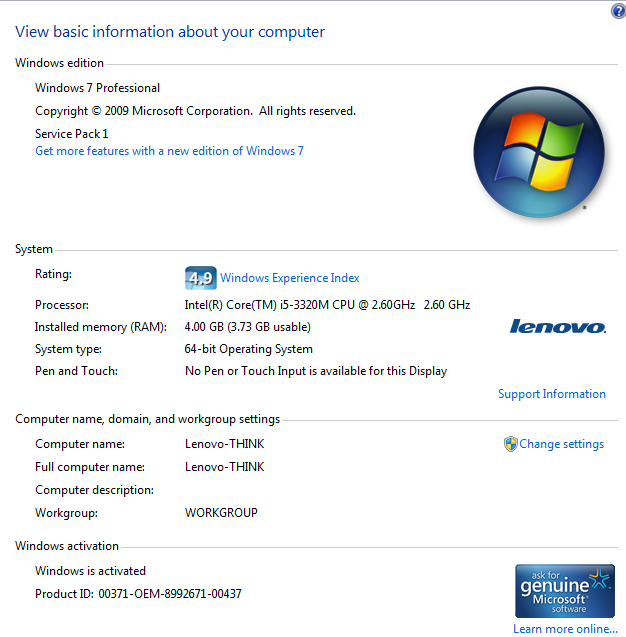Click the Pen and Touch label

point(76,371)
